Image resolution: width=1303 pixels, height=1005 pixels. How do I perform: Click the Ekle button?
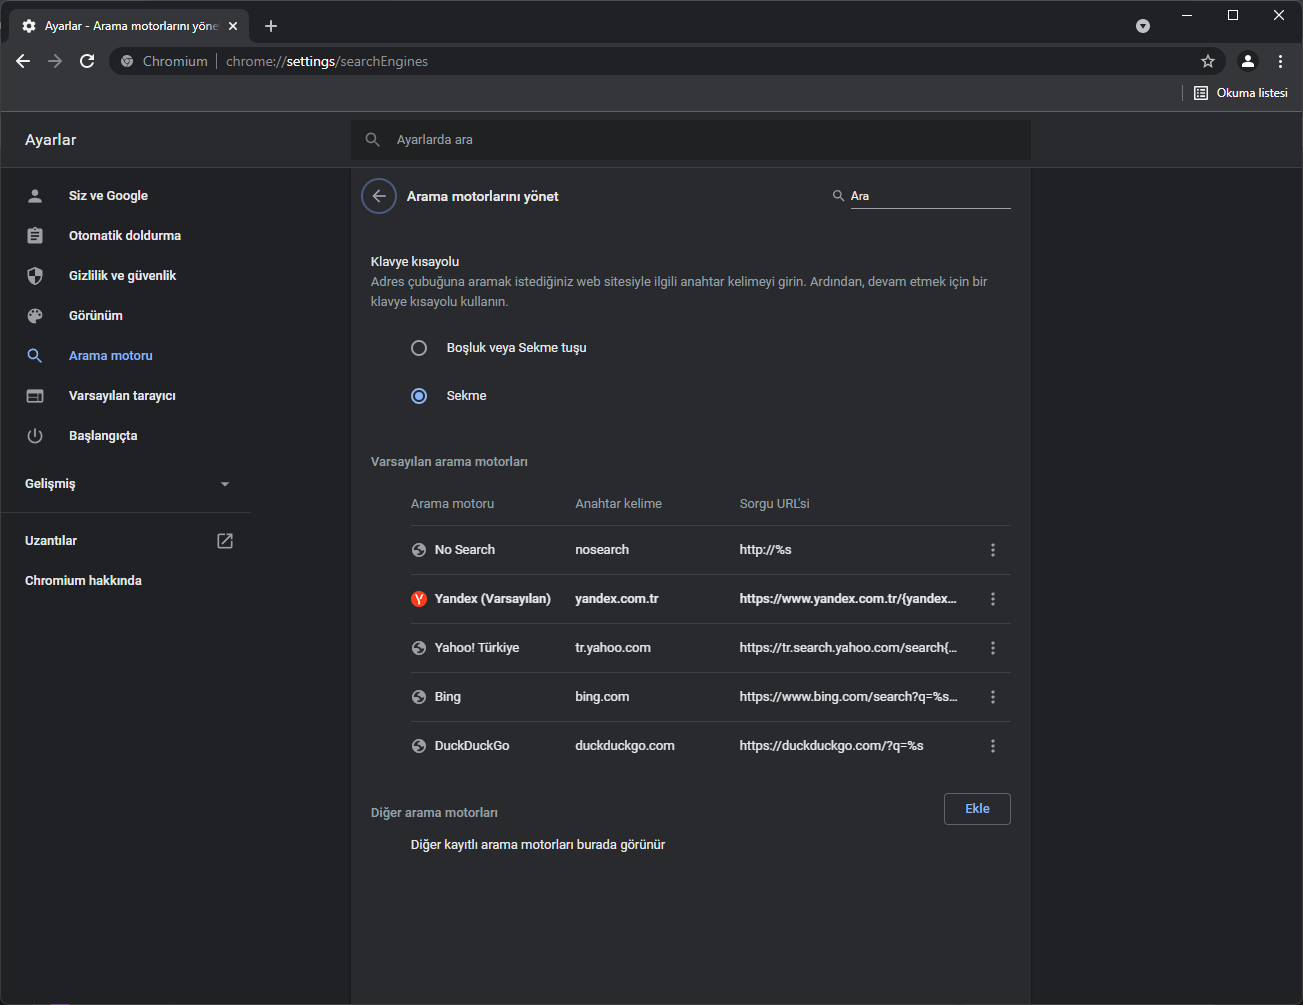pos(977,809)
